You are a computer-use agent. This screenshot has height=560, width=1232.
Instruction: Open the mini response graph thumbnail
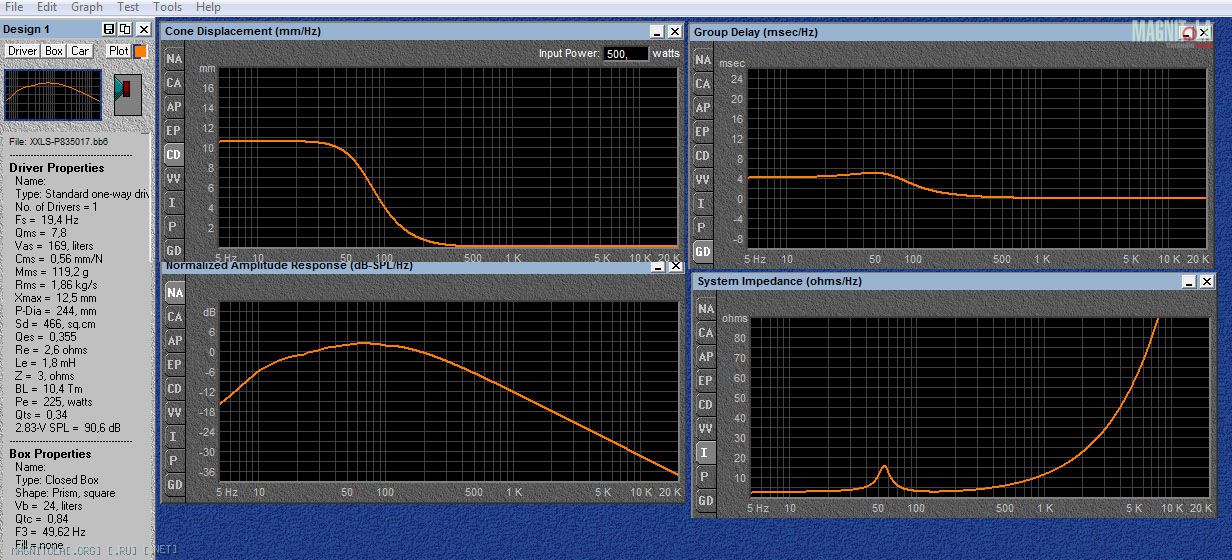click(x=53, y=95)
